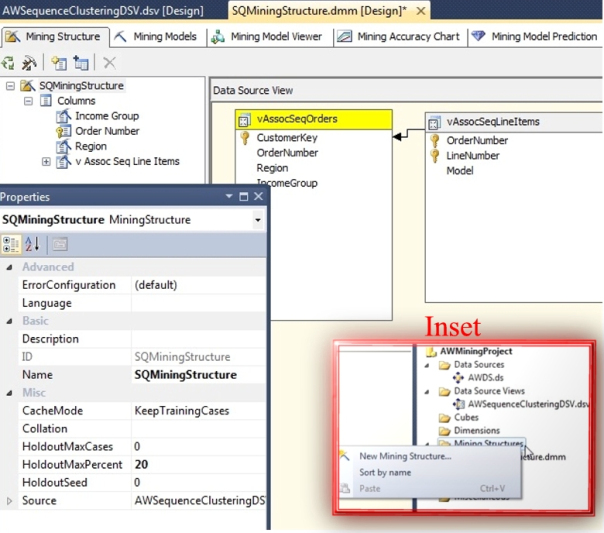Click the Categorized view icon in Properties
The image size is (604, 533).
(x=11, y=245)
